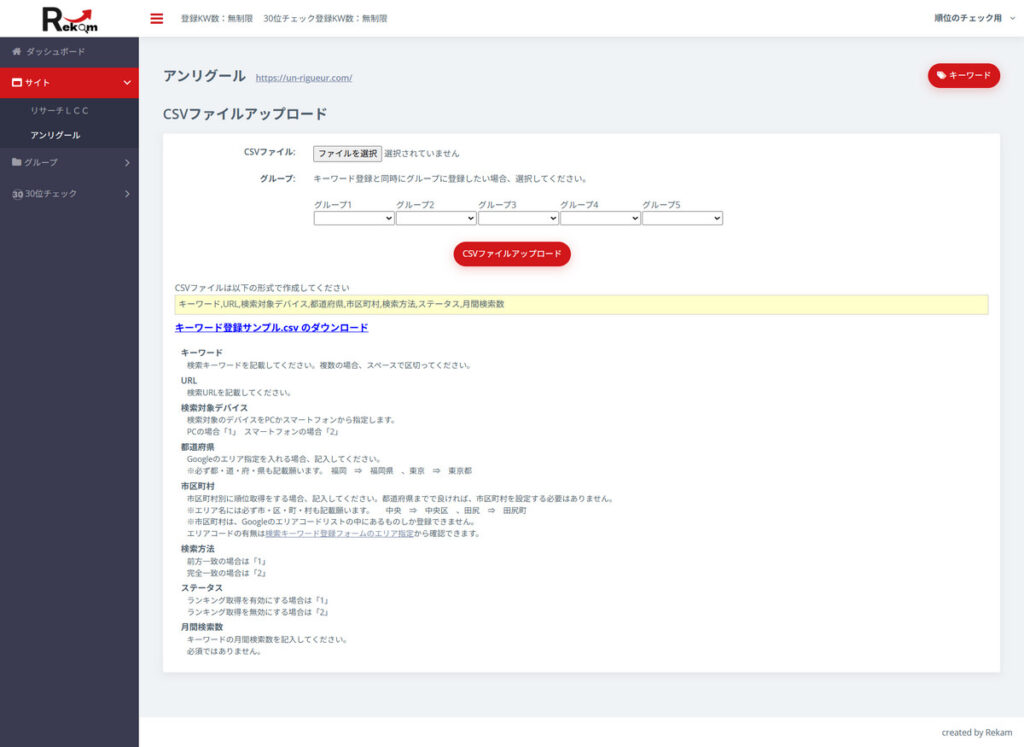This screenshot has height=747, width=1024.
Task: Download the キーワード登録サンプル.csv link
Action: tap(271, 328)
